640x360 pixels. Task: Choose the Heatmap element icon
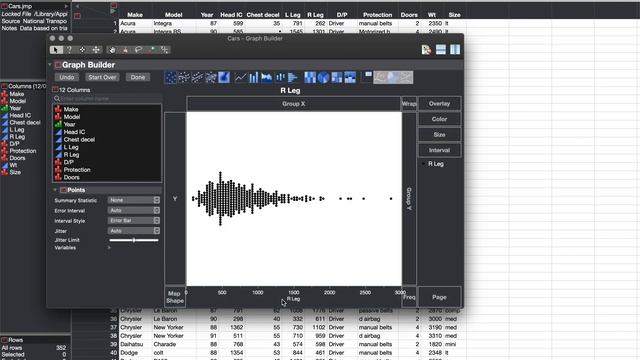[310, 77]
